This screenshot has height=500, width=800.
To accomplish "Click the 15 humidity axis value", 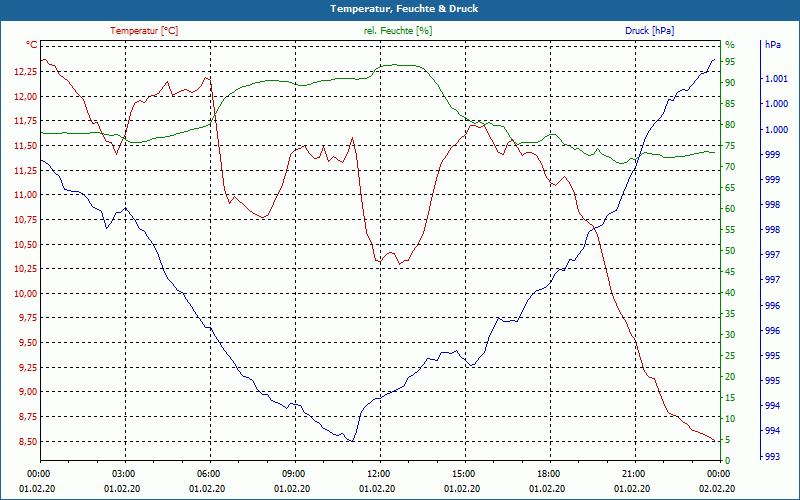I will pos(730,398).
